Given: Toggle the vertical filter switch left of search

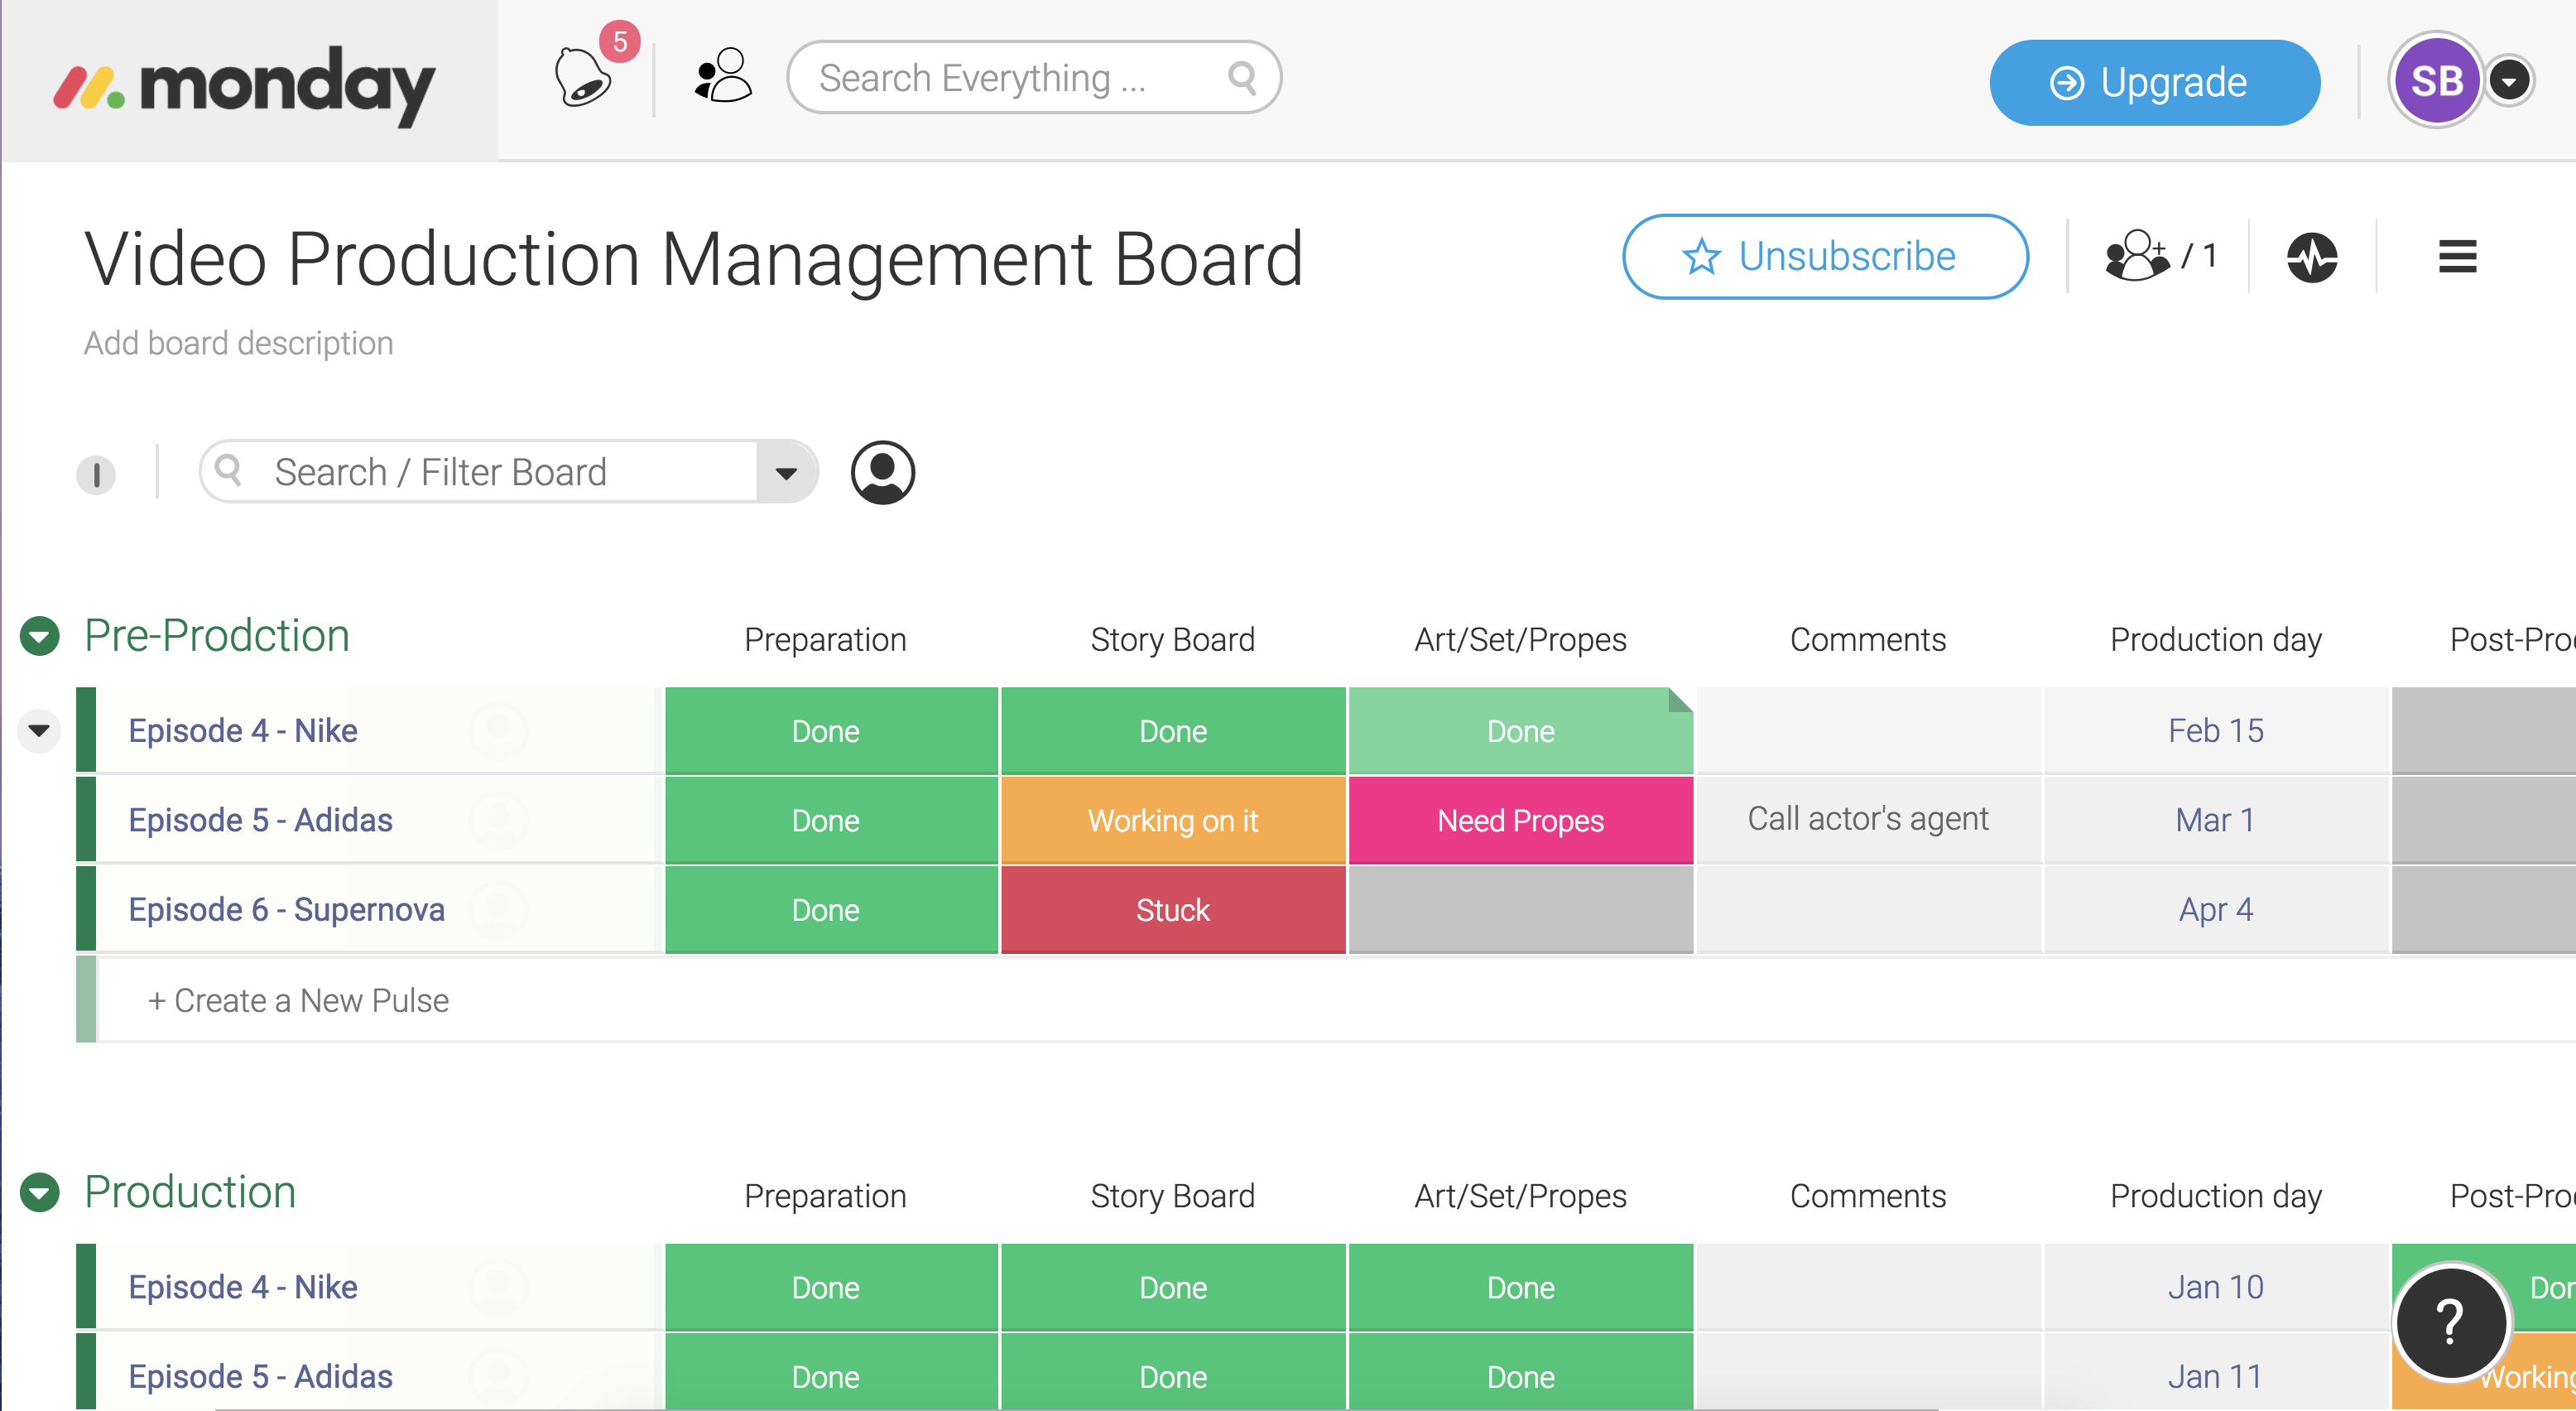Looking at the screenshot, I should 96,475.
